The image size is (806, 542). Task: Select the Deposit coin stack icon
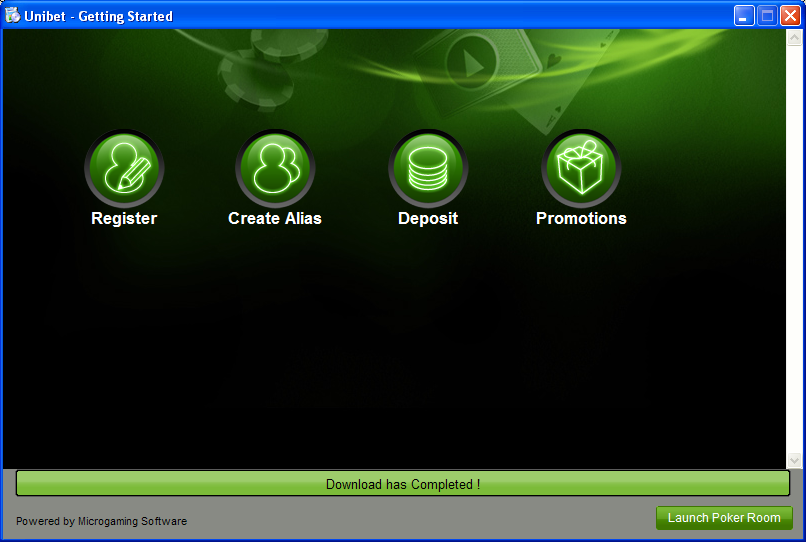[428, 168]
